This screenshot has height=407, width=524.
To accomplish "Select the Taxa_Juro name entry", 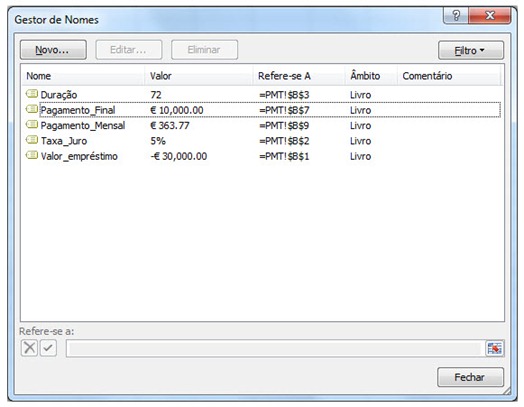I will (64, 141).
